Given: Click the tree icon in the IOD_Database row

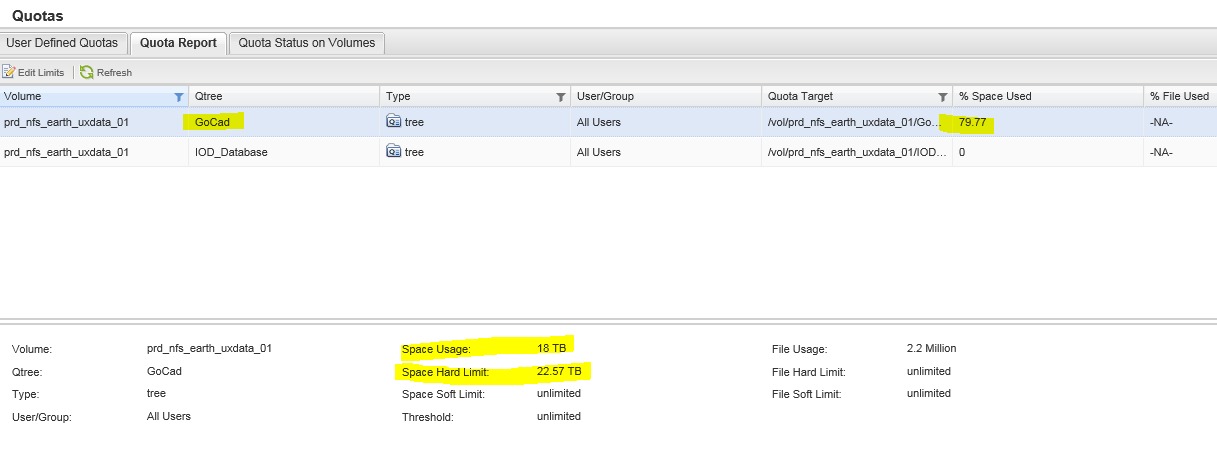Looking at the screenshot, I should pos(394,152).
